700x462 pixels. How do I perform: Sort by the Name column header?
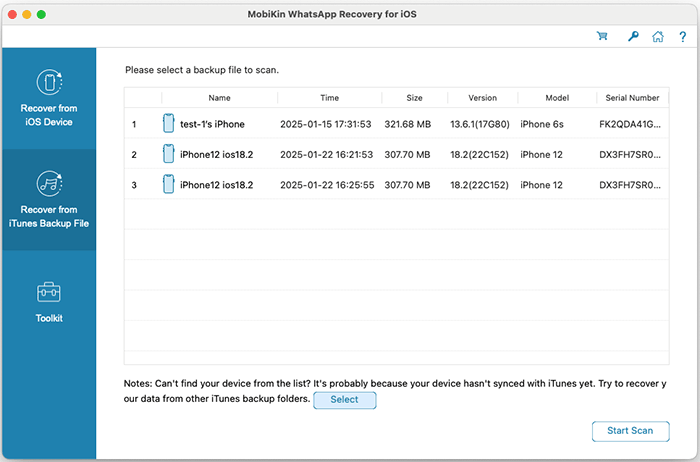[x=220, y=98]
